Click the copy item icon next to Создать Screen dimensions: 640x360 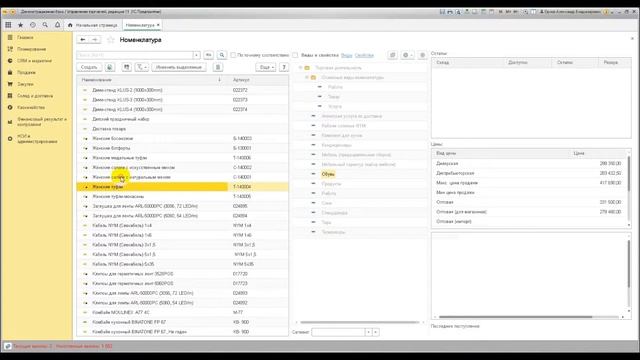110,67
